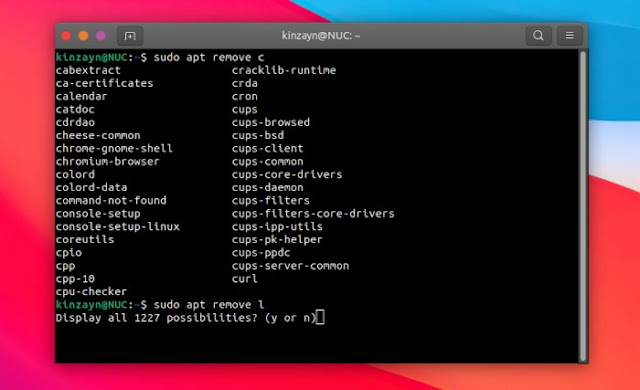The image size is (640, 390).
Task: Click the 'curl' package name
Action: click(x=245, y=279)
